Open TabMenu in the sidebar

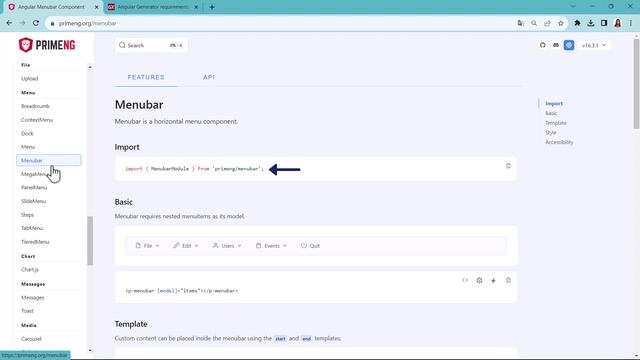[32, 228]
